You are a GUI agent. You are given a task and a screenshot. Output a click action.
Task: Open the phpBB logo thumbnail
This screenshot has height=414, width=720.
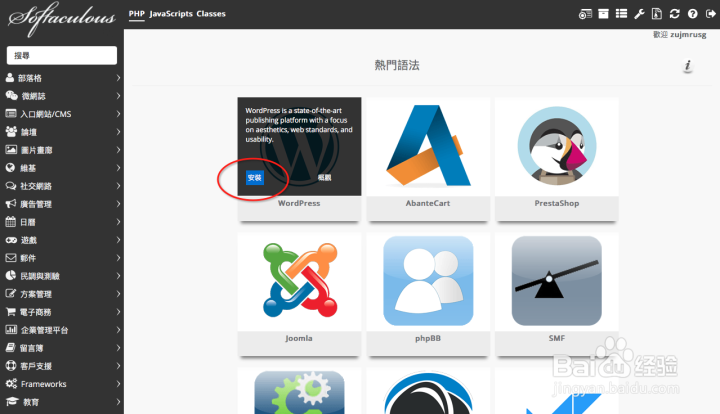pyautogui.click(x=428, y=281)
